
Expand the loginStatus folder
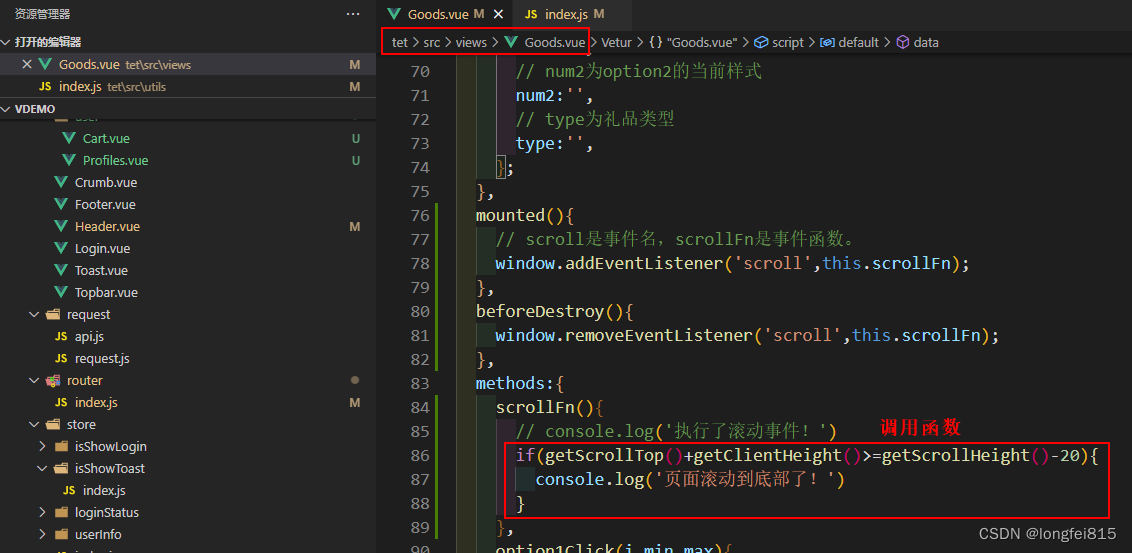click(42, 513)
